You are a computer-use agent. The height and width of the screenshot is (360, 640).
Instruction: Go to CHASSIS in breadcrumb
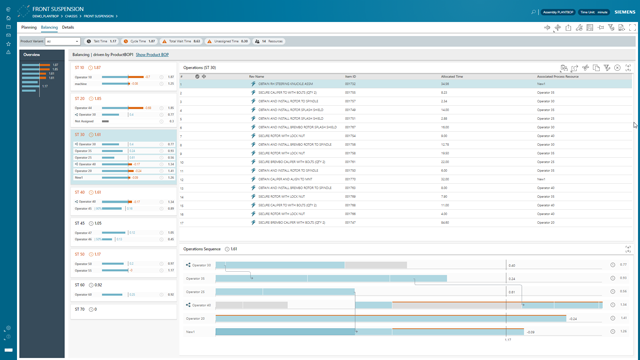click(x=71, y=16)
